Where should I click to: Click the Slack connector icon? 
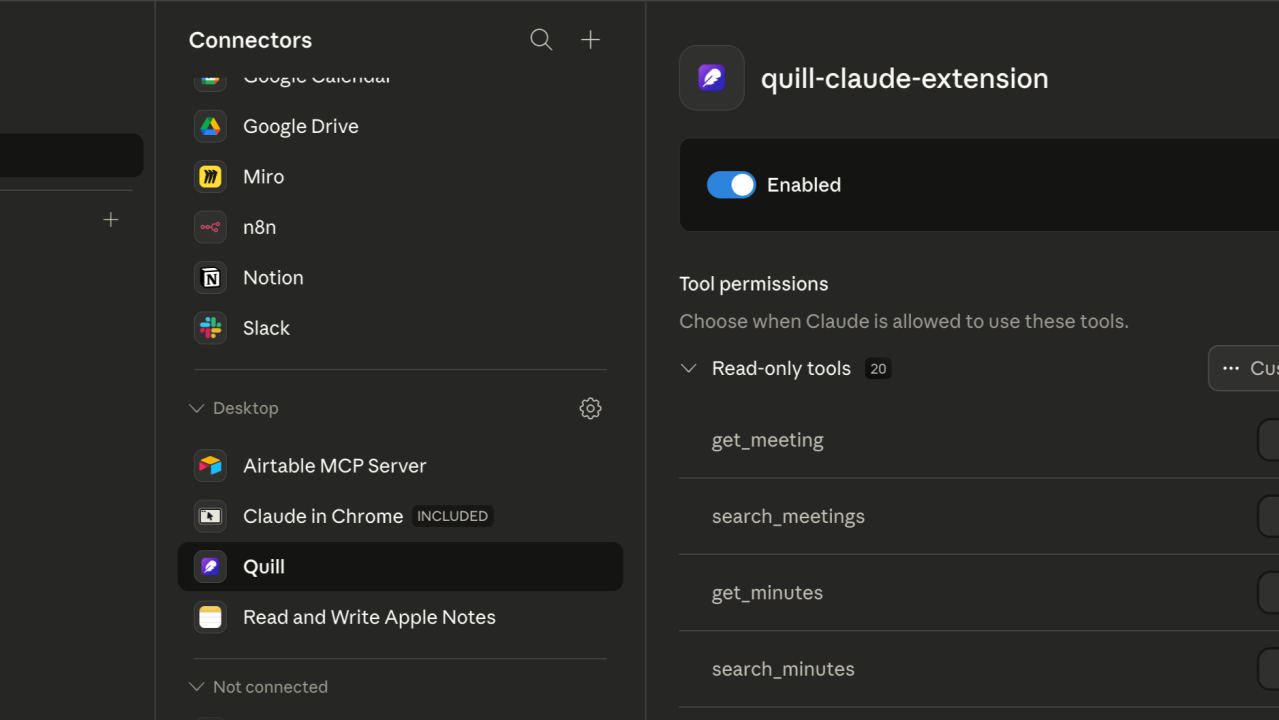pos(210,328)
